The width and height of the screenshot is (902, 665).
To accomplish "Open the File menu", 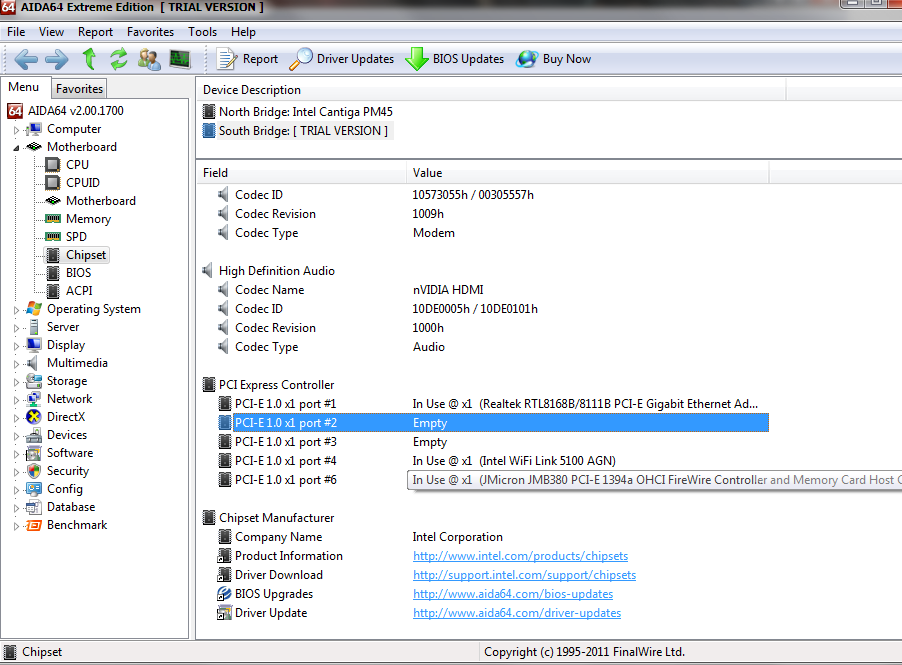I will coord(16,32).
